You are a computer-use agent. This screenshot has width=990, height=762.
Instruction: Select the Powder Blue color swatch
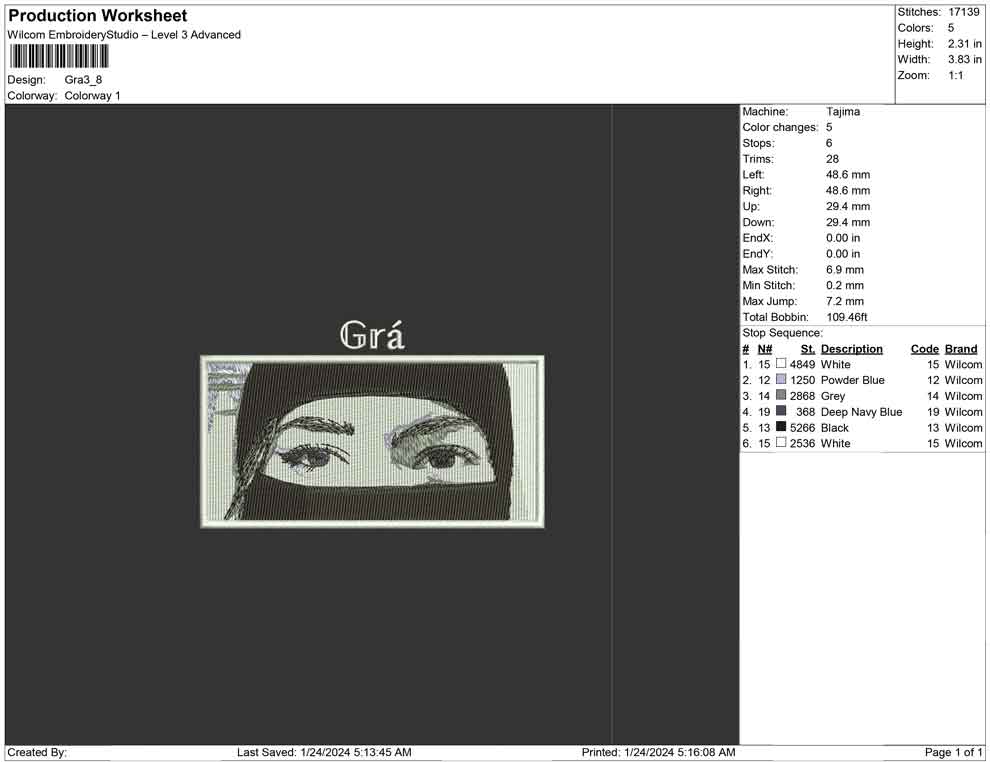[781, 379]
